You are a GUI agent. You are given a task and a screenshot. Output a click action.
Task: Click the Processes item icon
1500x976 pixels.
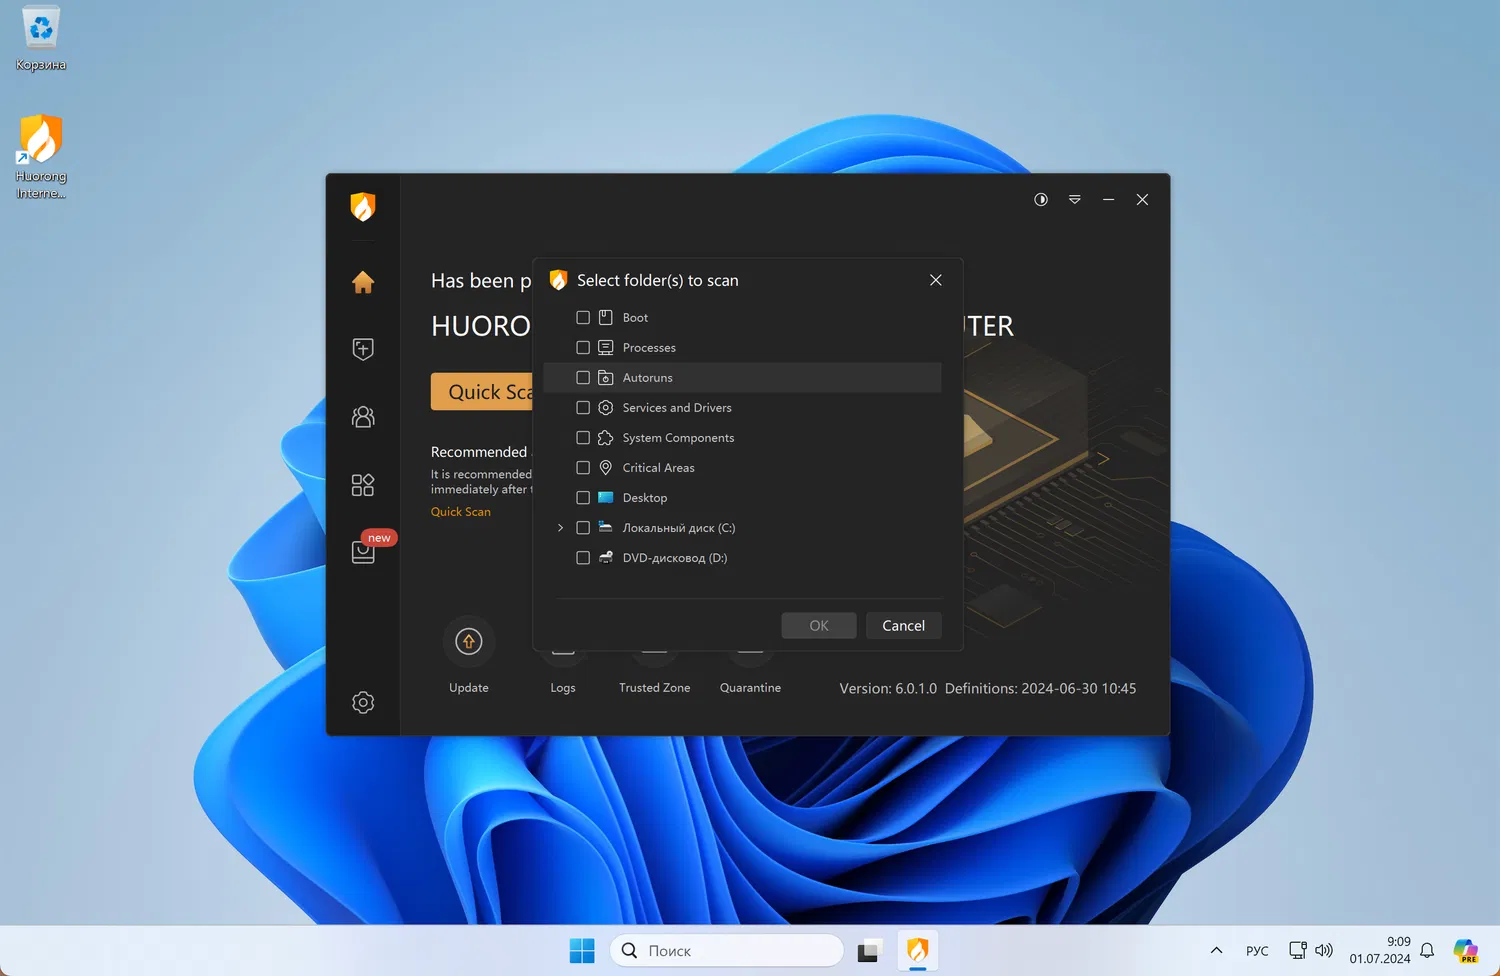point(605,348)
